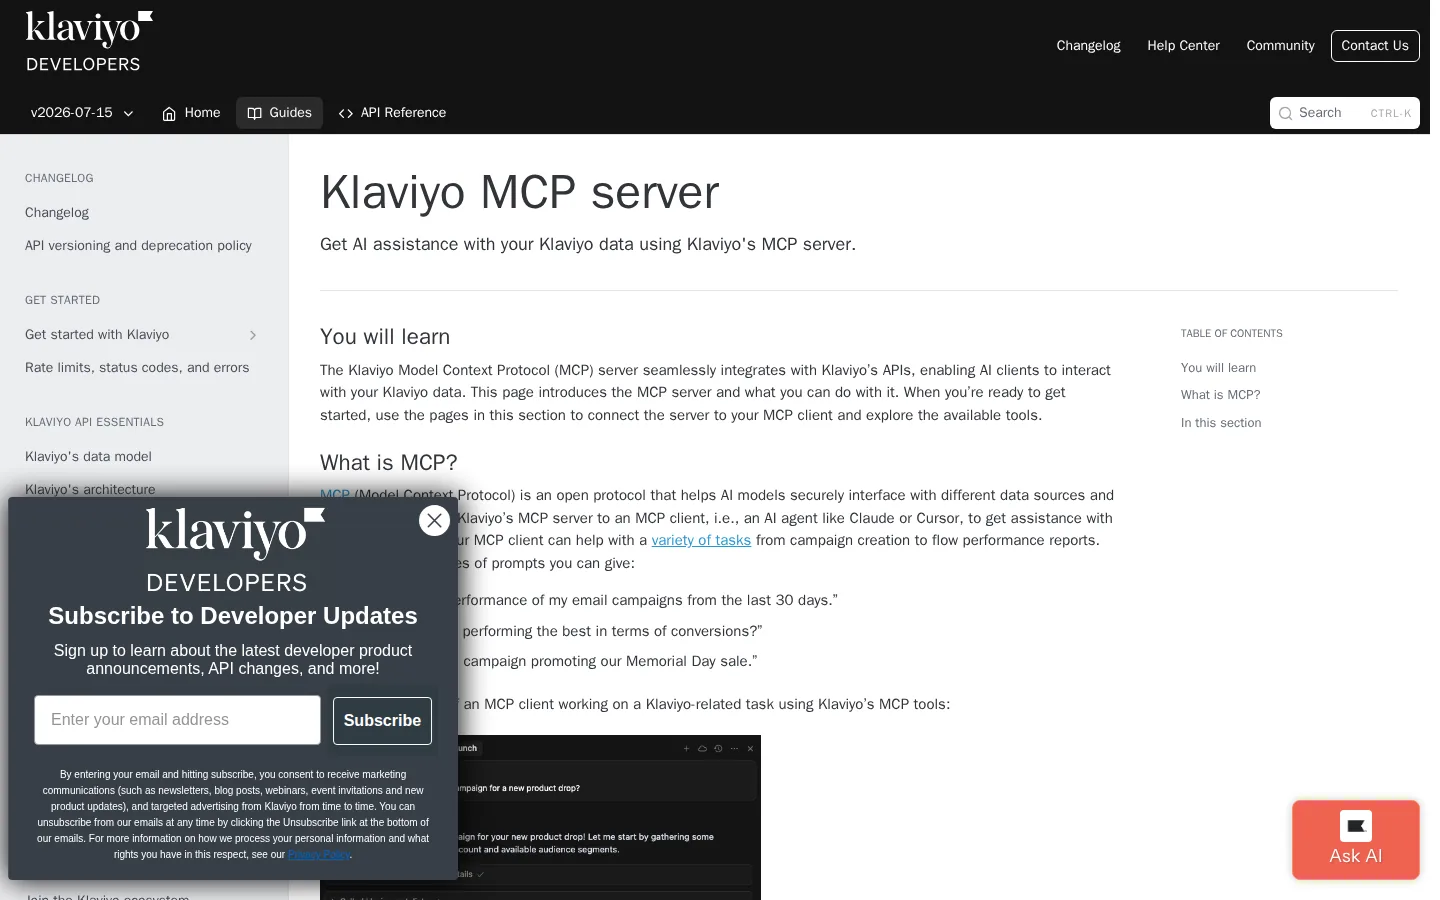1440x900 pixels.
Task: Open the Ask AI chat widget
Action: [1355, 840]
